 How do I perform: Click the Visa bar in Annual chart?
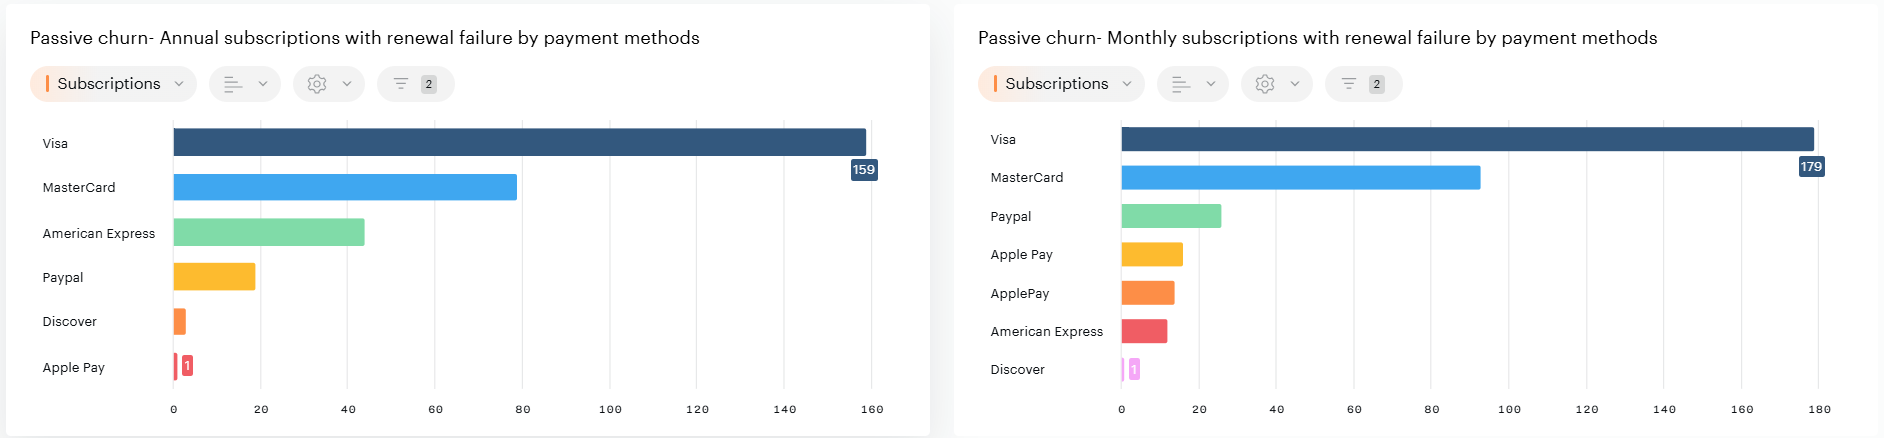coord(519,142)
